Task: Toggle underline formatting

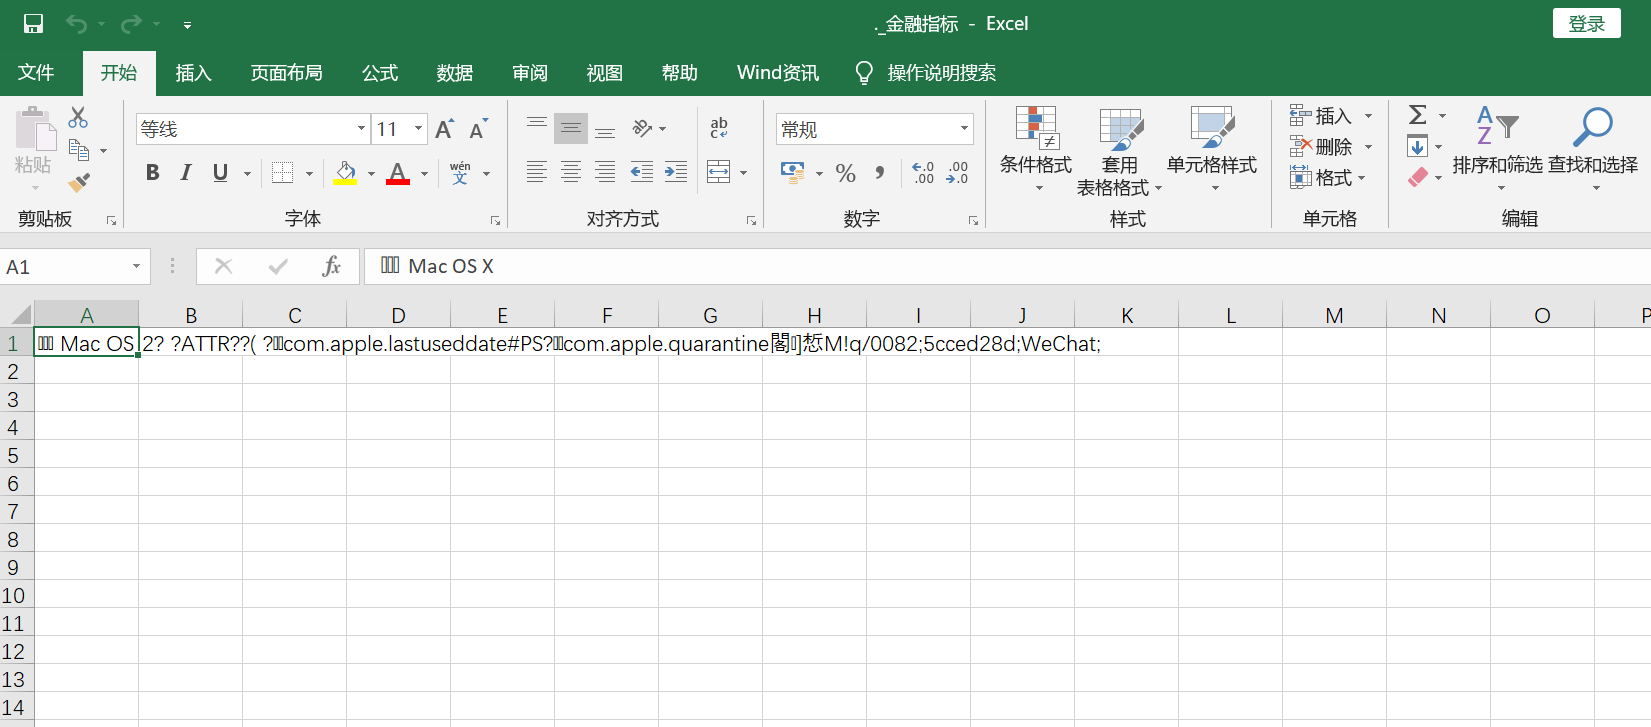Action: (220, 173)
